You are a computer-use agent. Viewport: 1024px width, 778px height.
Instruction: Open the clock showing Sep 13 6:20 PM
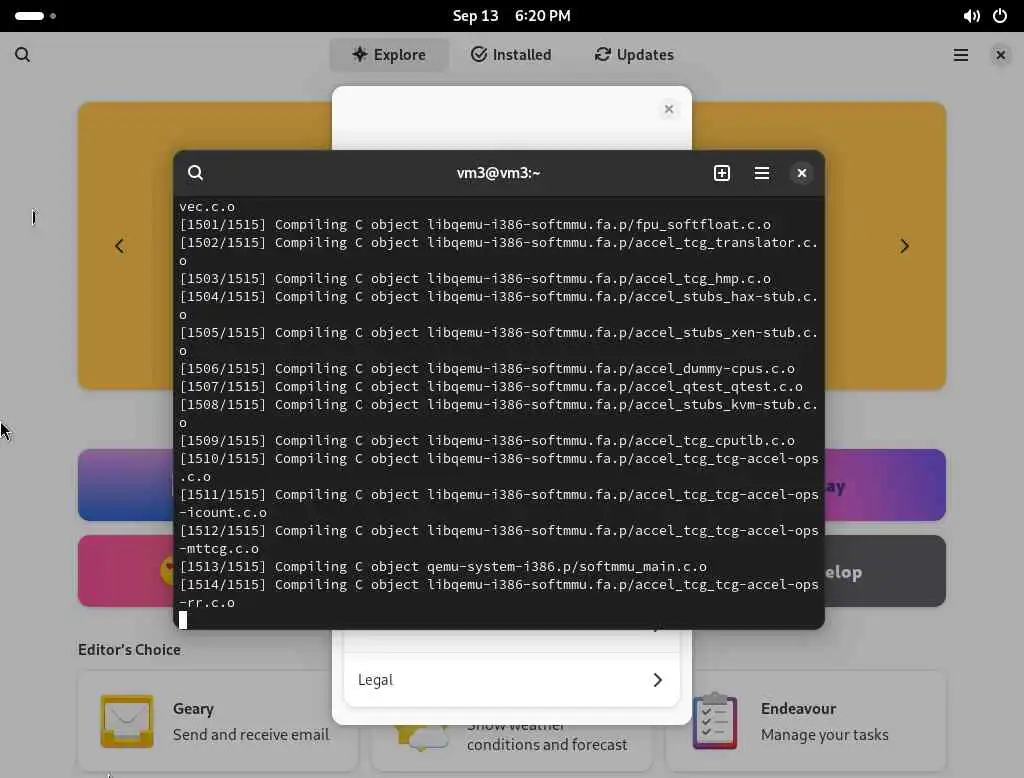(x=511, y=16)
